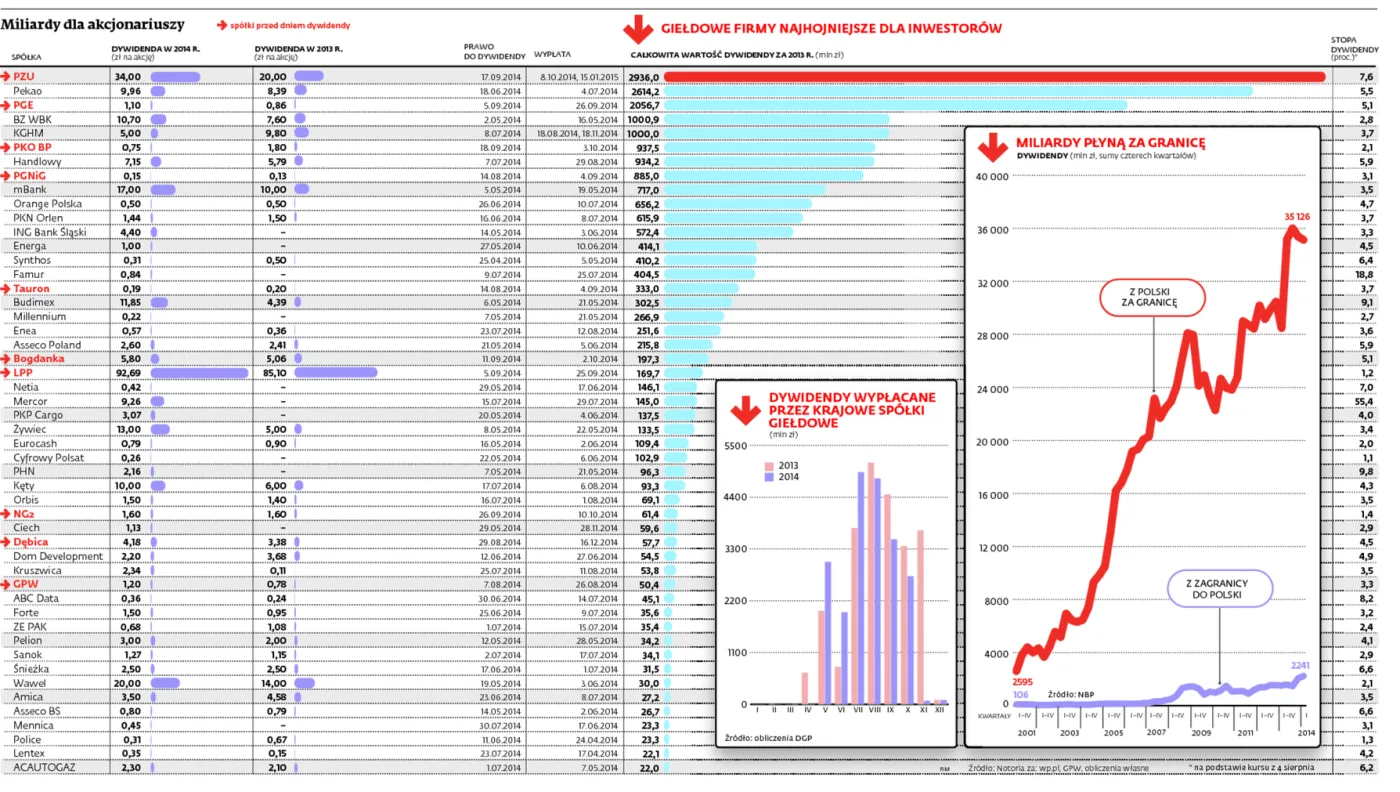The width and height of the screenshot is (1400, 792).
Task: Click the red arrow beside Bogdanka
Action: (6, 358)
